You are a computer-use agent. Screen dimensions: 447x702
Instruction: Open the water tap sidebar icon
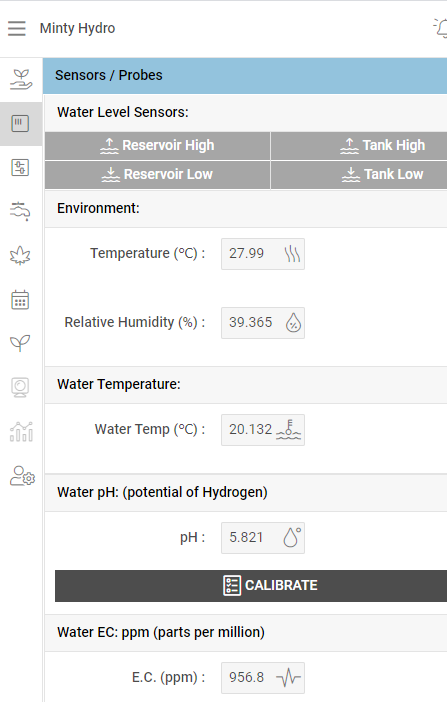point(20,211)
